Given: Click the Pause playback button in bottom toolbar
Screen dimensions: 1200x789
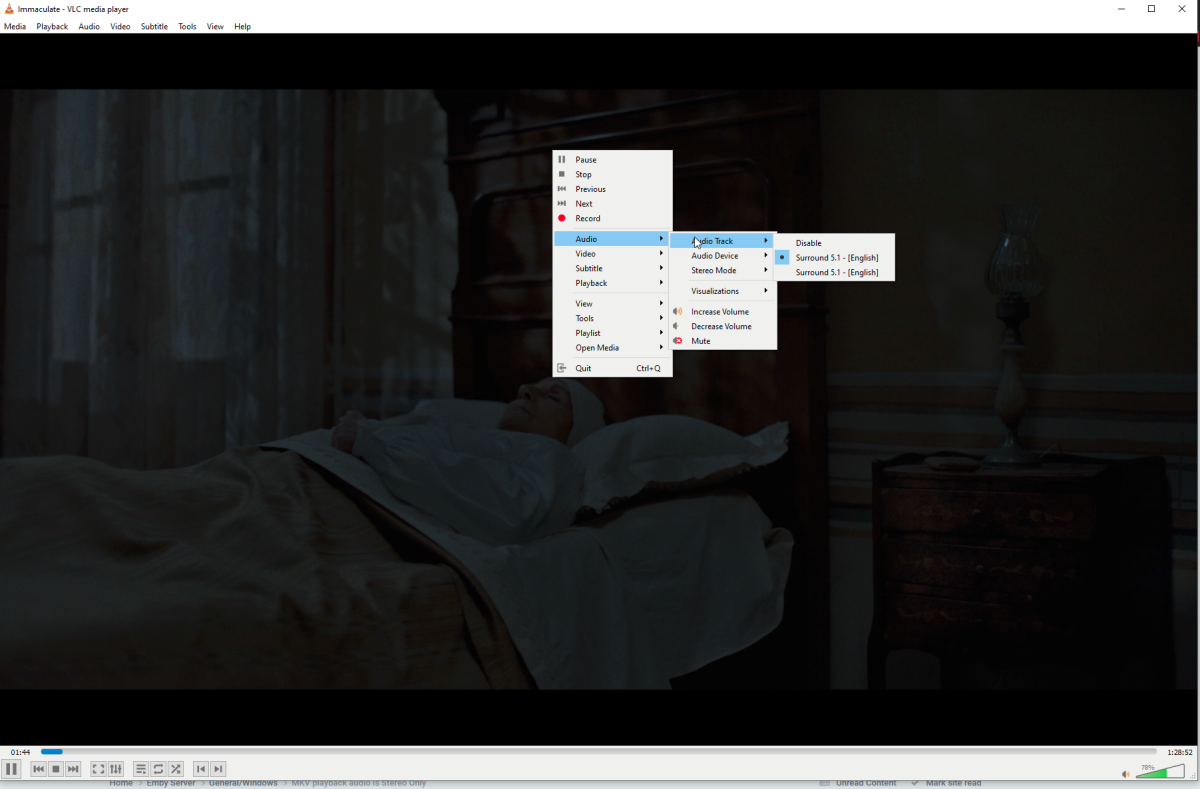Looking at the screenshot, I should [x=11, y=769].
